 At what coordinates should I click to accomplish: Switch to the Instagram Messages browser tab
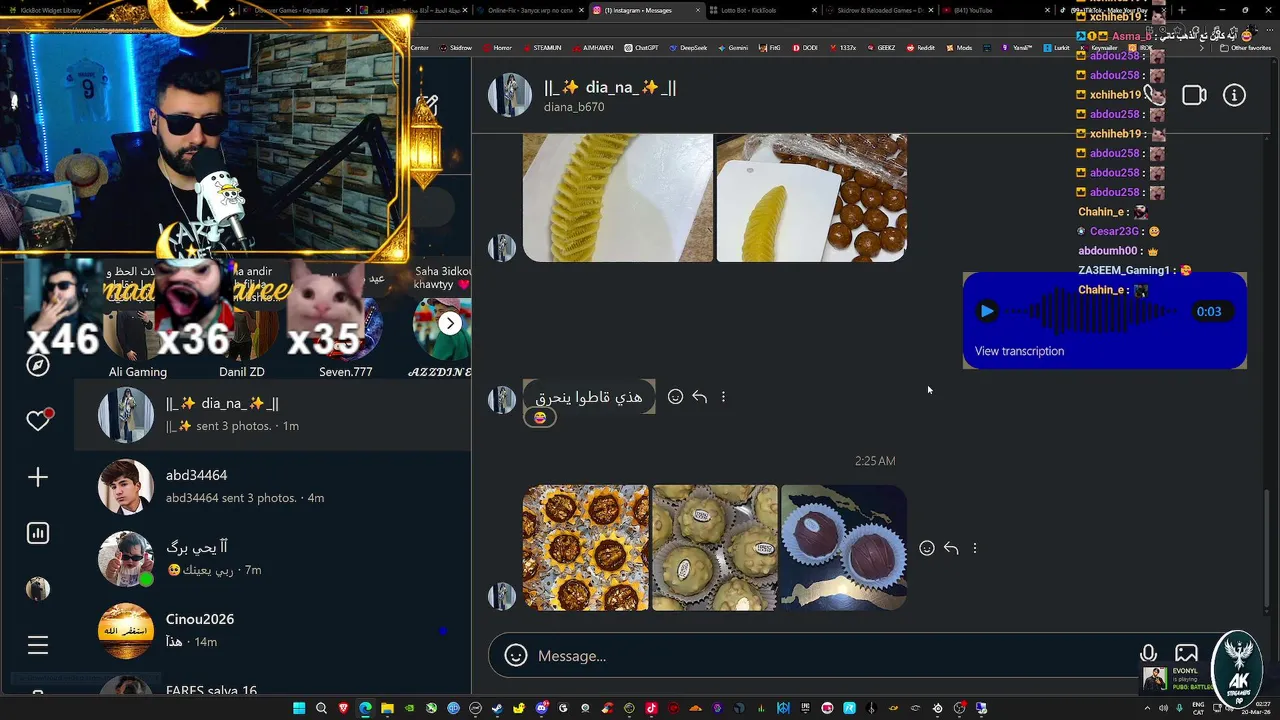click(647, 11)
